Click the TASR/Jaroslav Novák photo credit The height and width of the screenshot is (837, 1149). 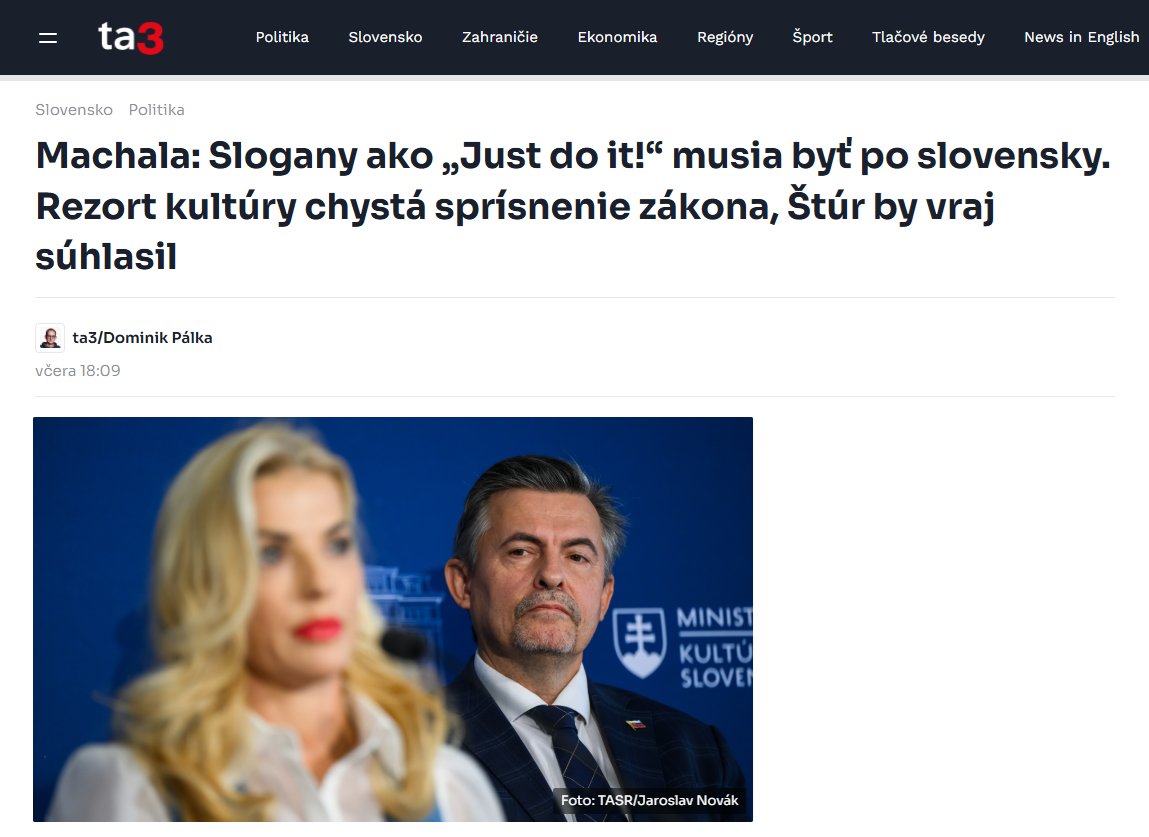click(x=648, y=799)
